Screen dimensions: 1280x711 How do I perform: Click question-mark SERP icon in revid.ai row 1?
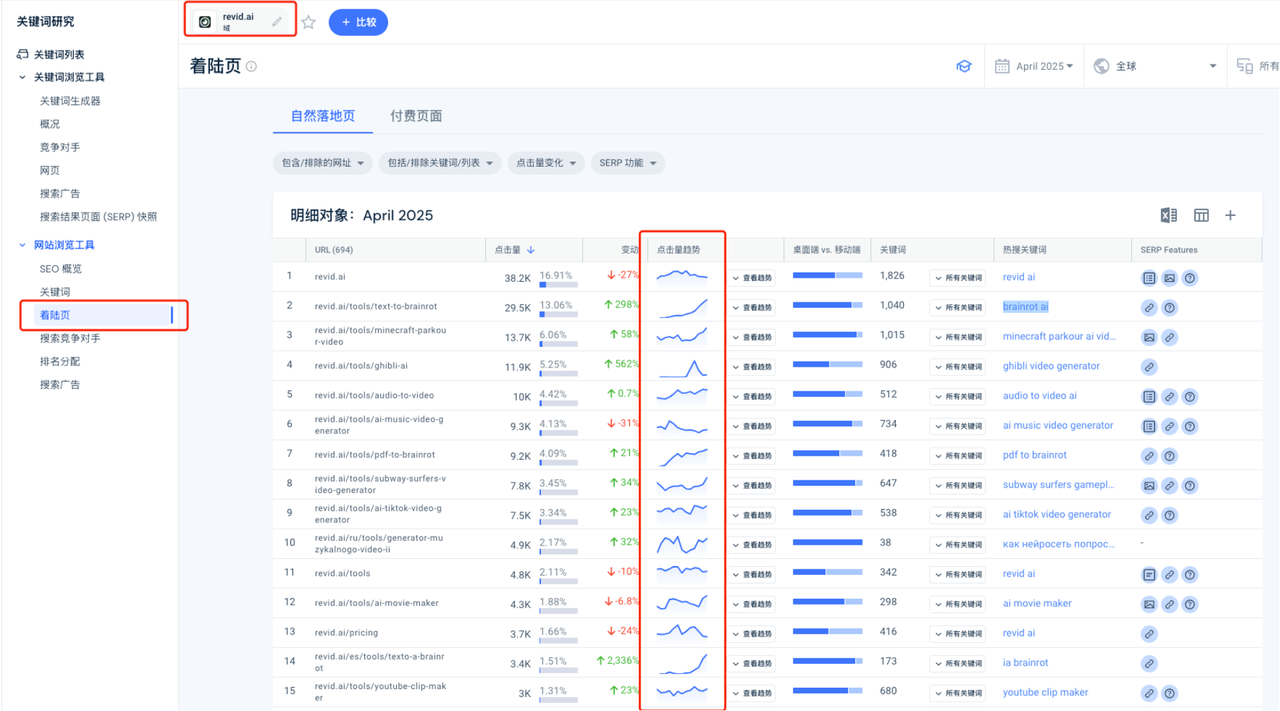tap(1190, 278)
